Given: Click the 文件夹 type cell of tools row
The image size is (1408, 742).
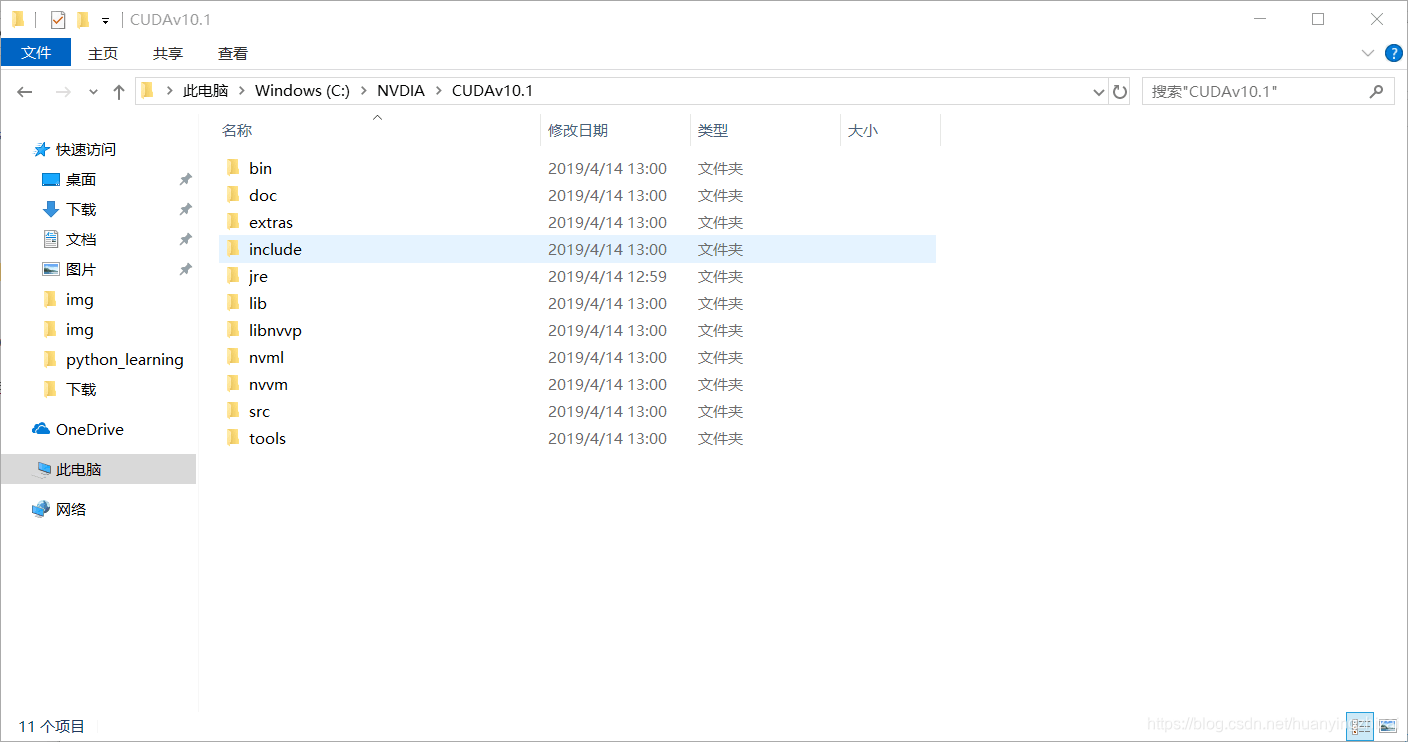Looking at the screenshot, I should click(x=720, y=438).
